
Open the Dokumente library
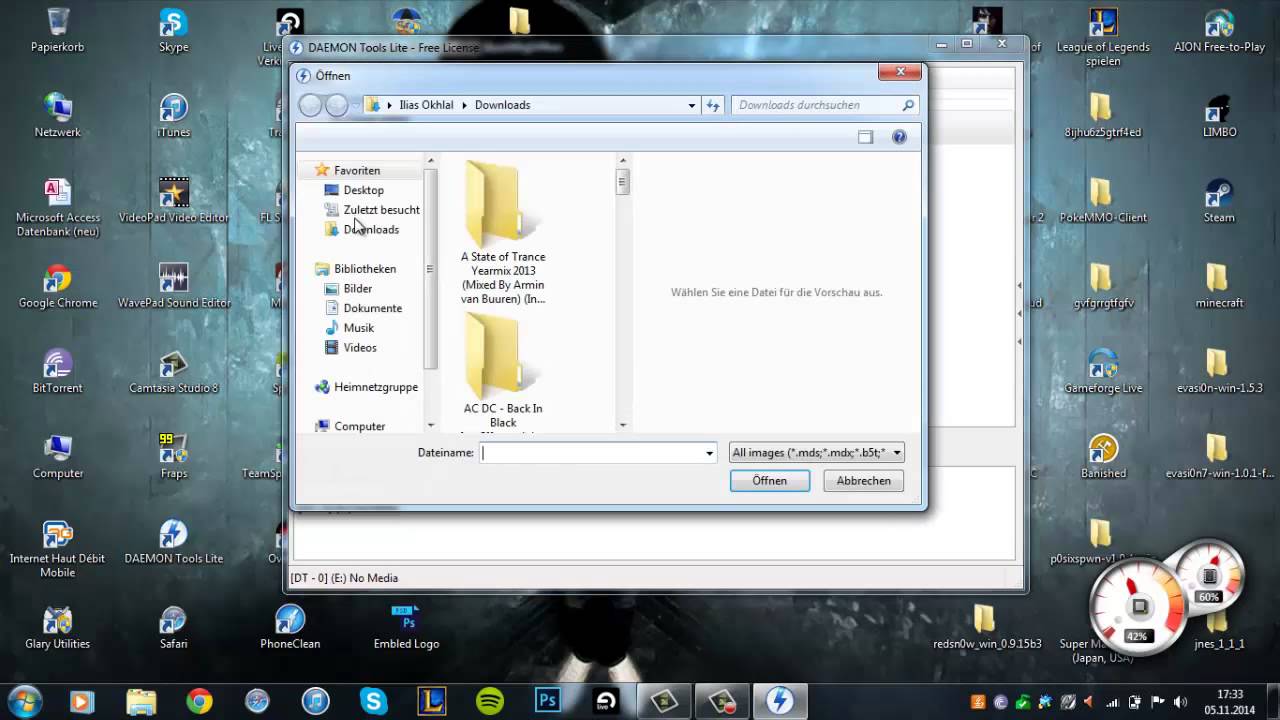pos(363,308)
